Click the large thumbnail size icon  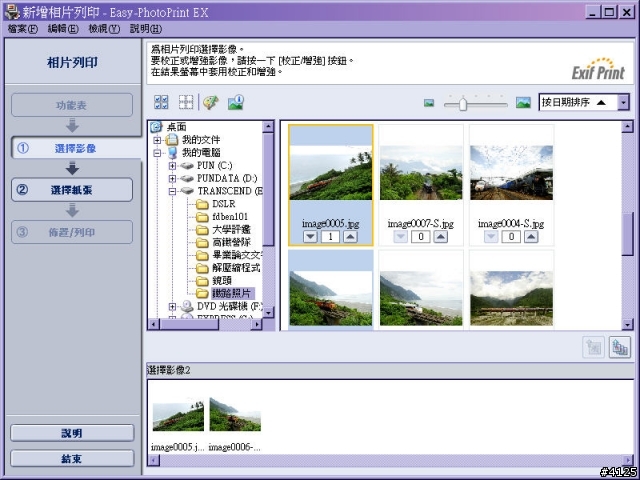(x=523, y=102)
